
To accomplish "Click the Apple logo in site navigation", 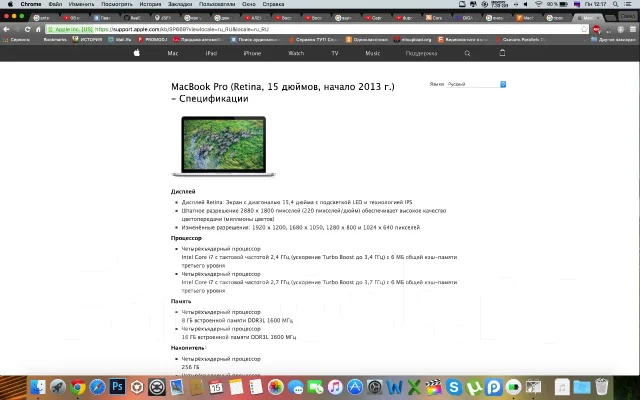I will 137,53.
